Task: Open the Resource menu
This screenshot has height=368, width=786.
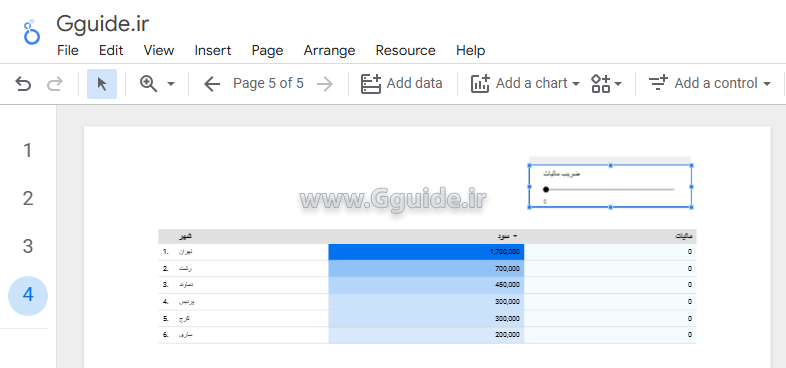Action: [406, 51]
